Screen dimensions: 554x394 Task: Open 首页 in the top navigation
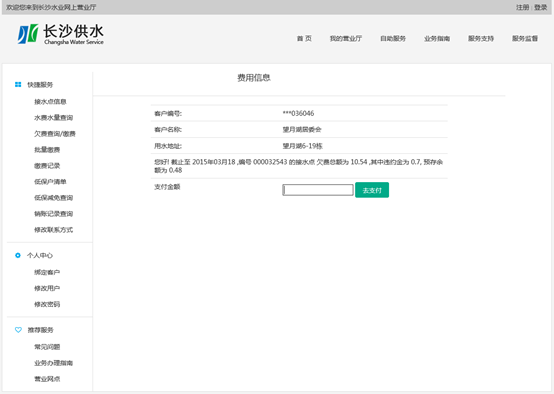(304, 38)
